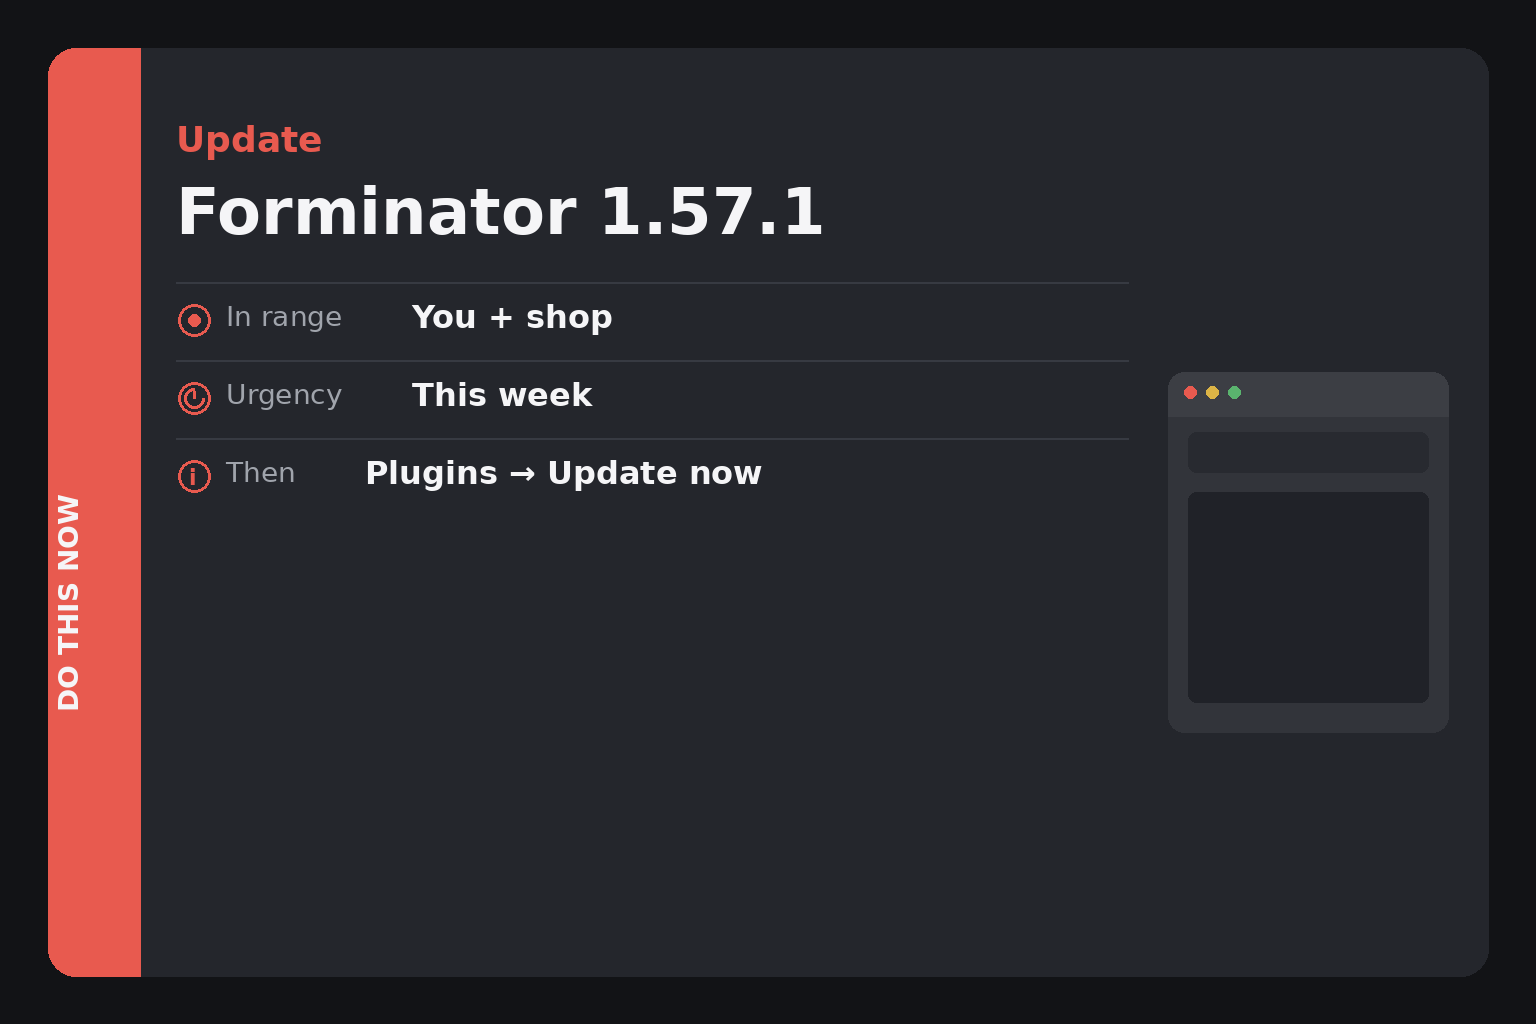The image size is (1536, 1024).
Task: Click the "Update" heading label
Action: coord(249,140)
